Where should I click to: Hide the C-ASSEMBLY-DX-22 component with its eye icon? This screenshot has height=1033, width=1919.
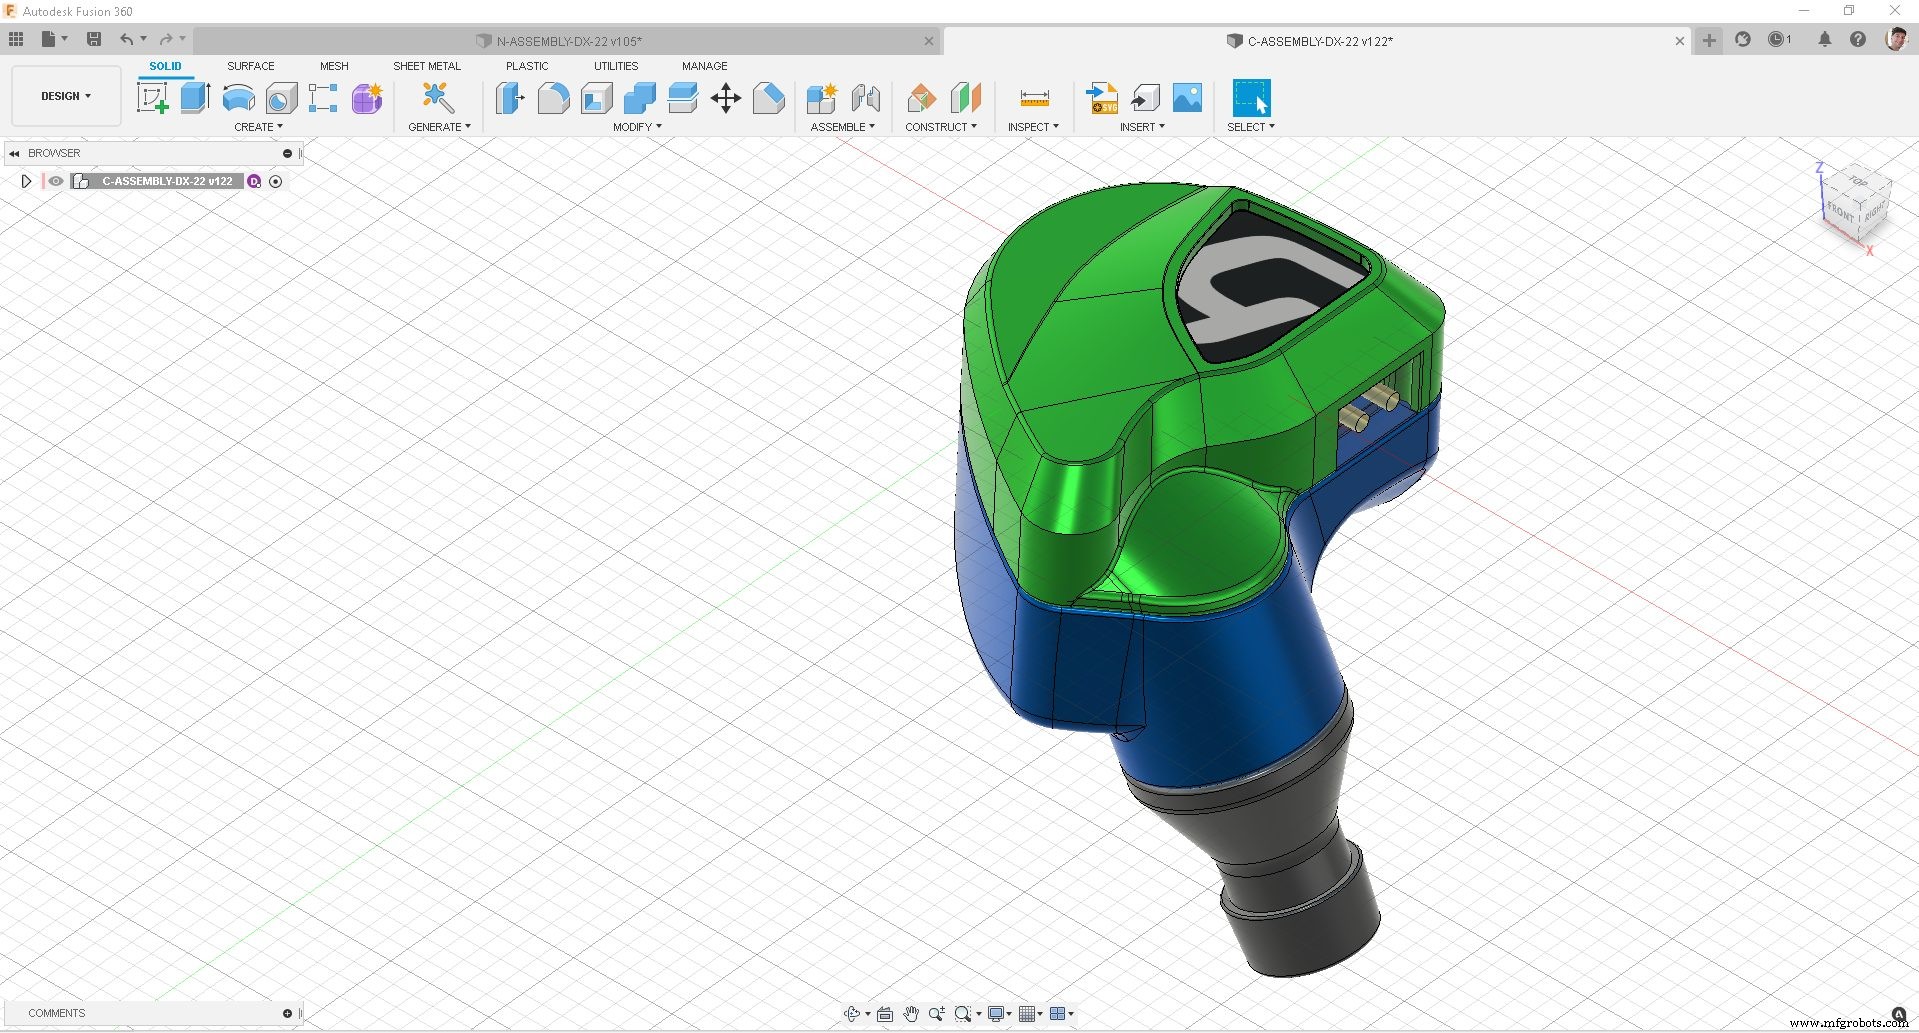(56, 181)
